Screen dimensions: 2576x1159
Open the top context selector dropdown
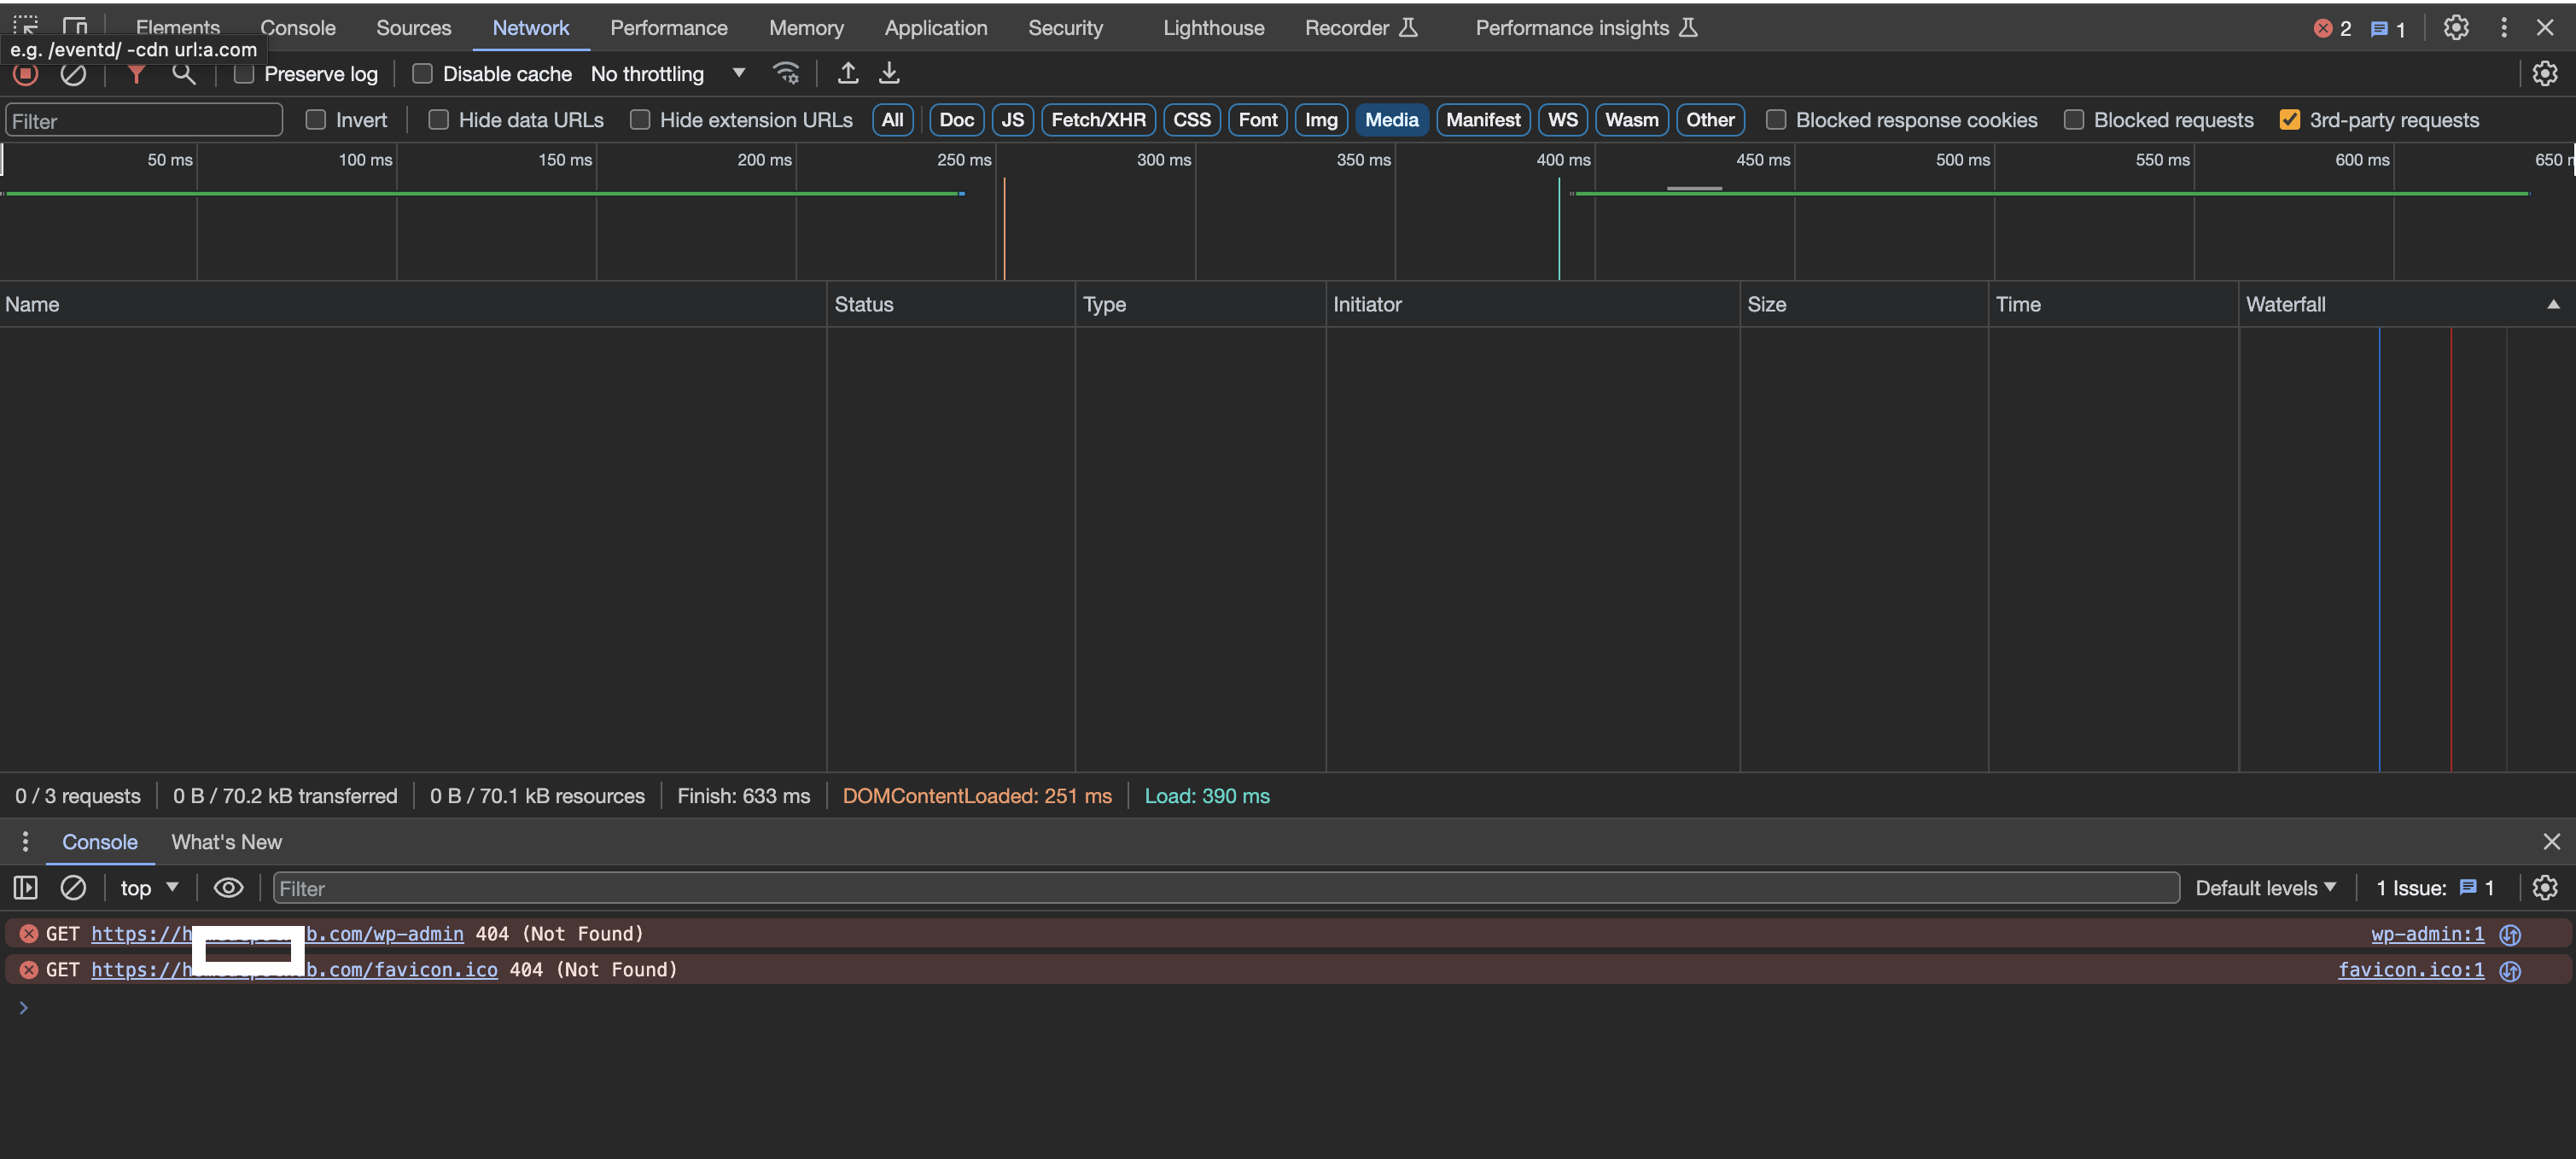pyautogui.click(x=149, y=888)
